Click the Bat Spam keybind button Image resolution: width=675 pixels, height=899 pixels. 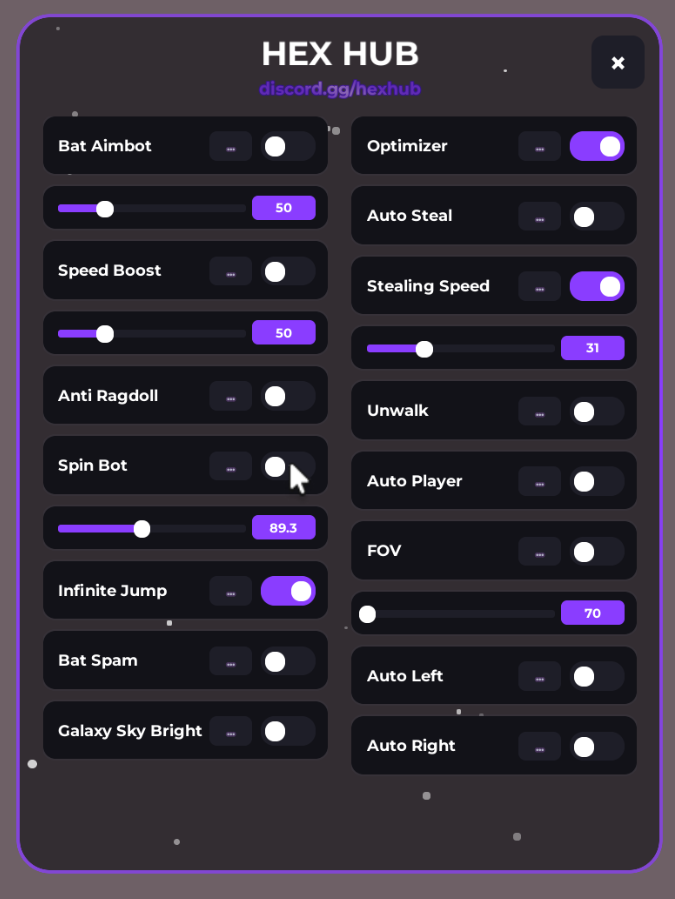tap(231, 661)
